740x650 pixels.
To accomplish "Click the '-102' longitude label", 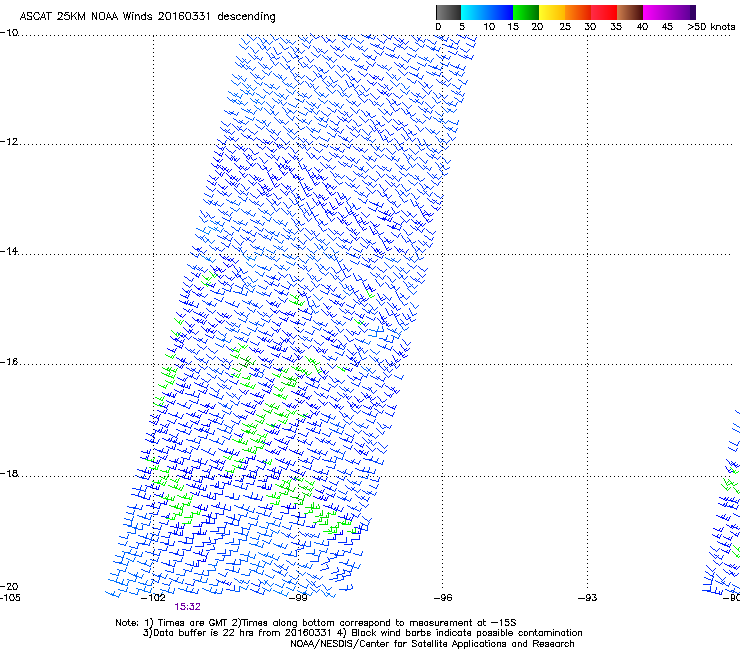I will [153, 598].
